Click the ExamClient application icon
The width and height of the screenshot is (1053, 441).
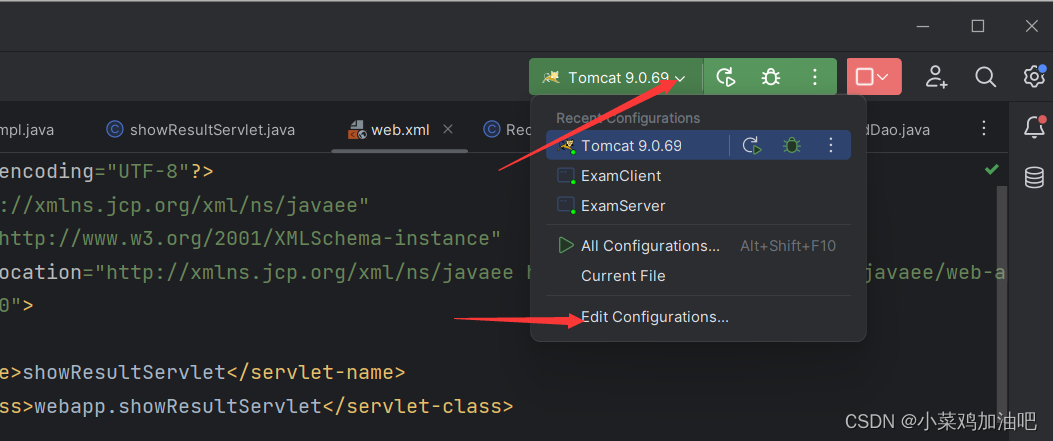[566, 176]
